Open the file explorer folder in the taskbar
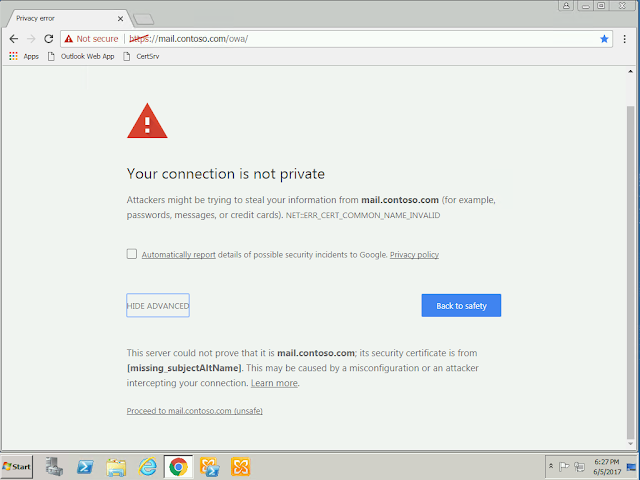The image size is (640, 480). click(x=116, y=467)
